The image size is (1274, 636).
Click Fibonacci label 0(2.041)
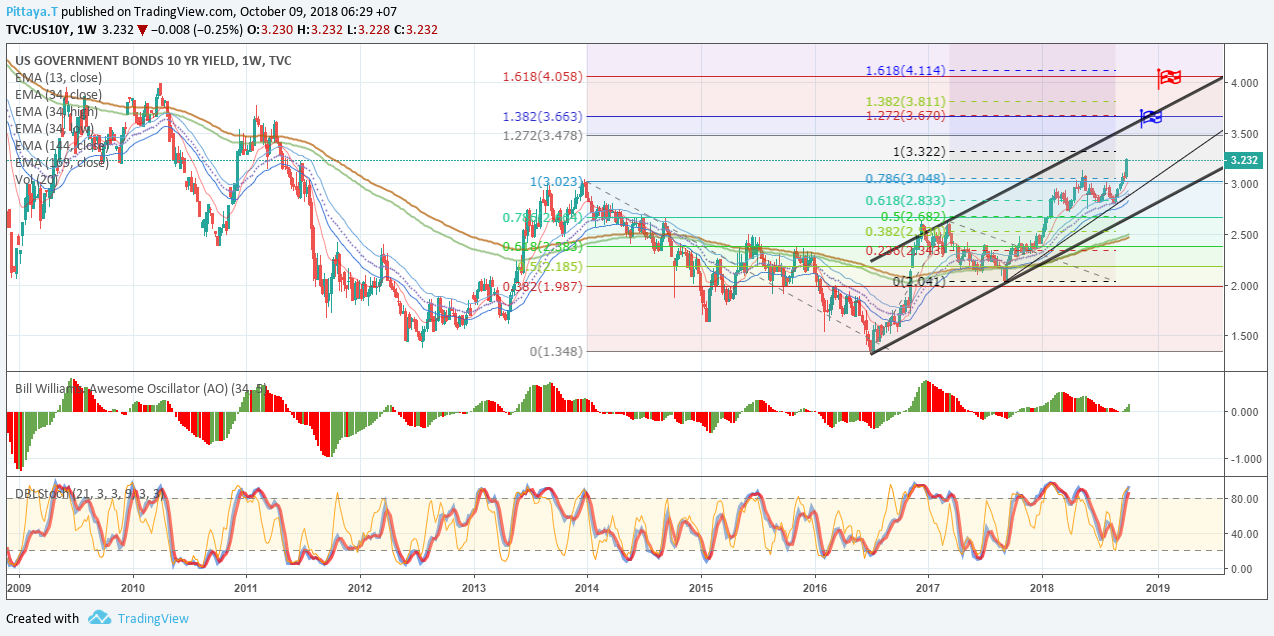click(x=919, y=282)
